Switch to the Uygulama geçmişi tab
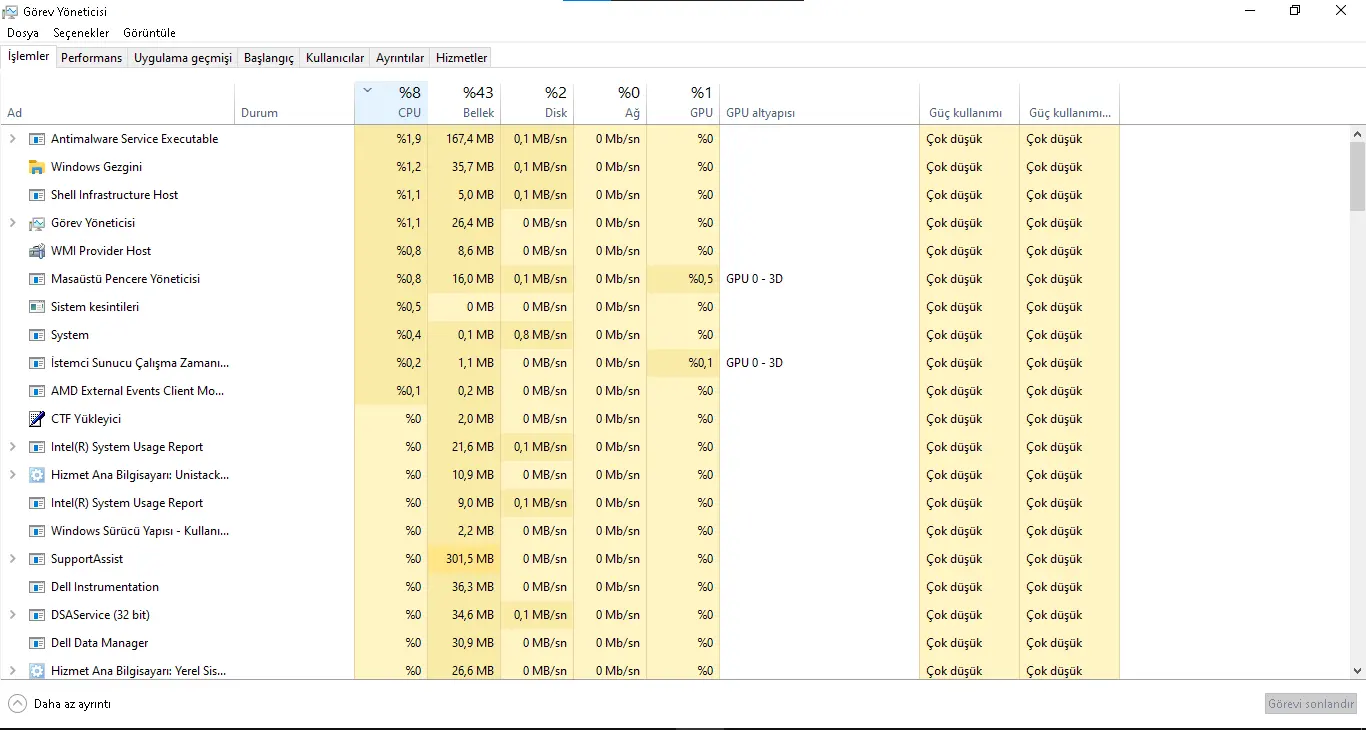Screen dimensions: 1366x730 [183, 58]
